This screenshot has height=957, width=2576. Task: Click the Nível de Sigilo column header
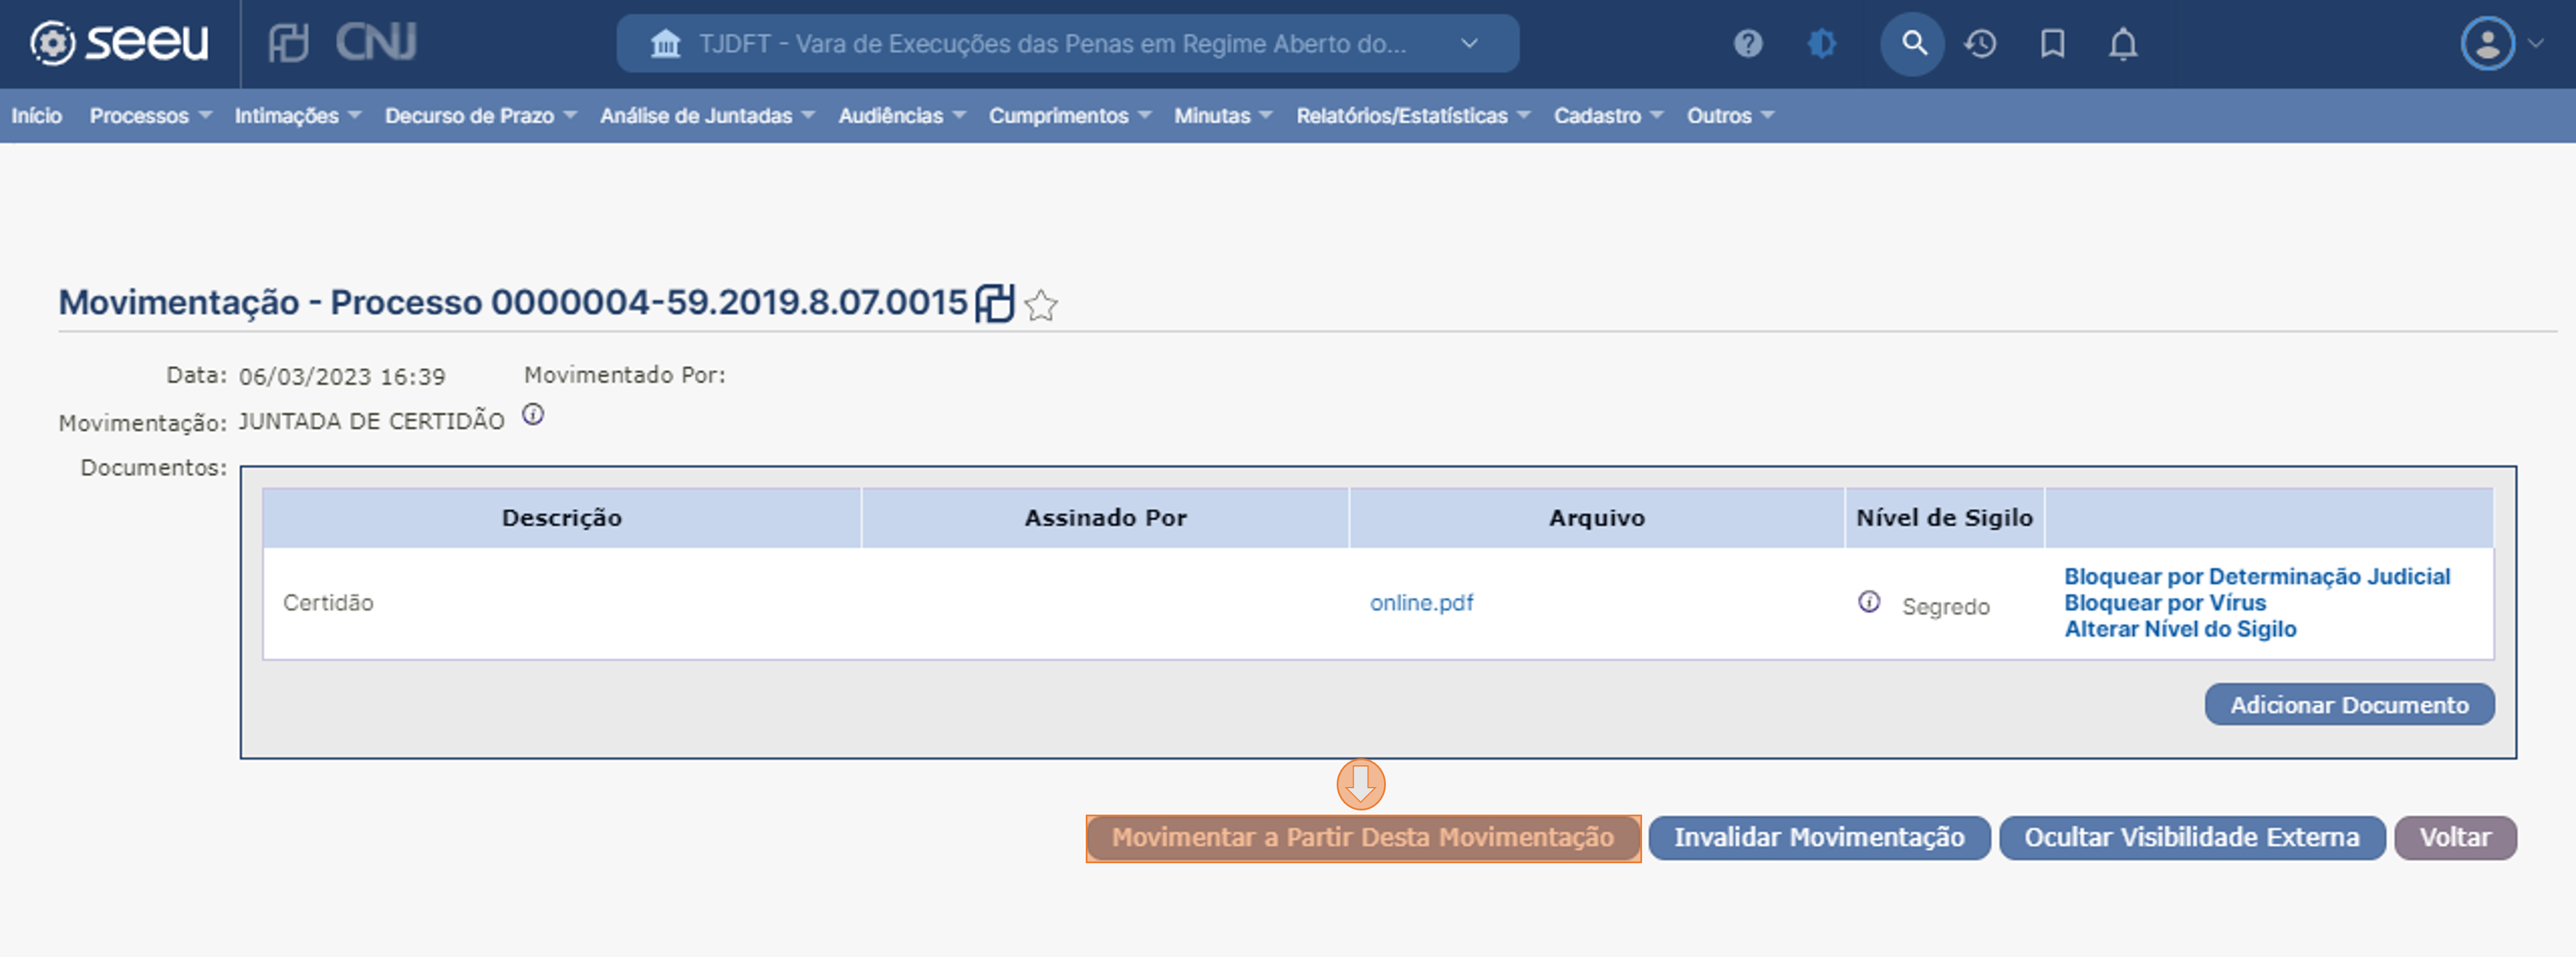click(1944, 517)
